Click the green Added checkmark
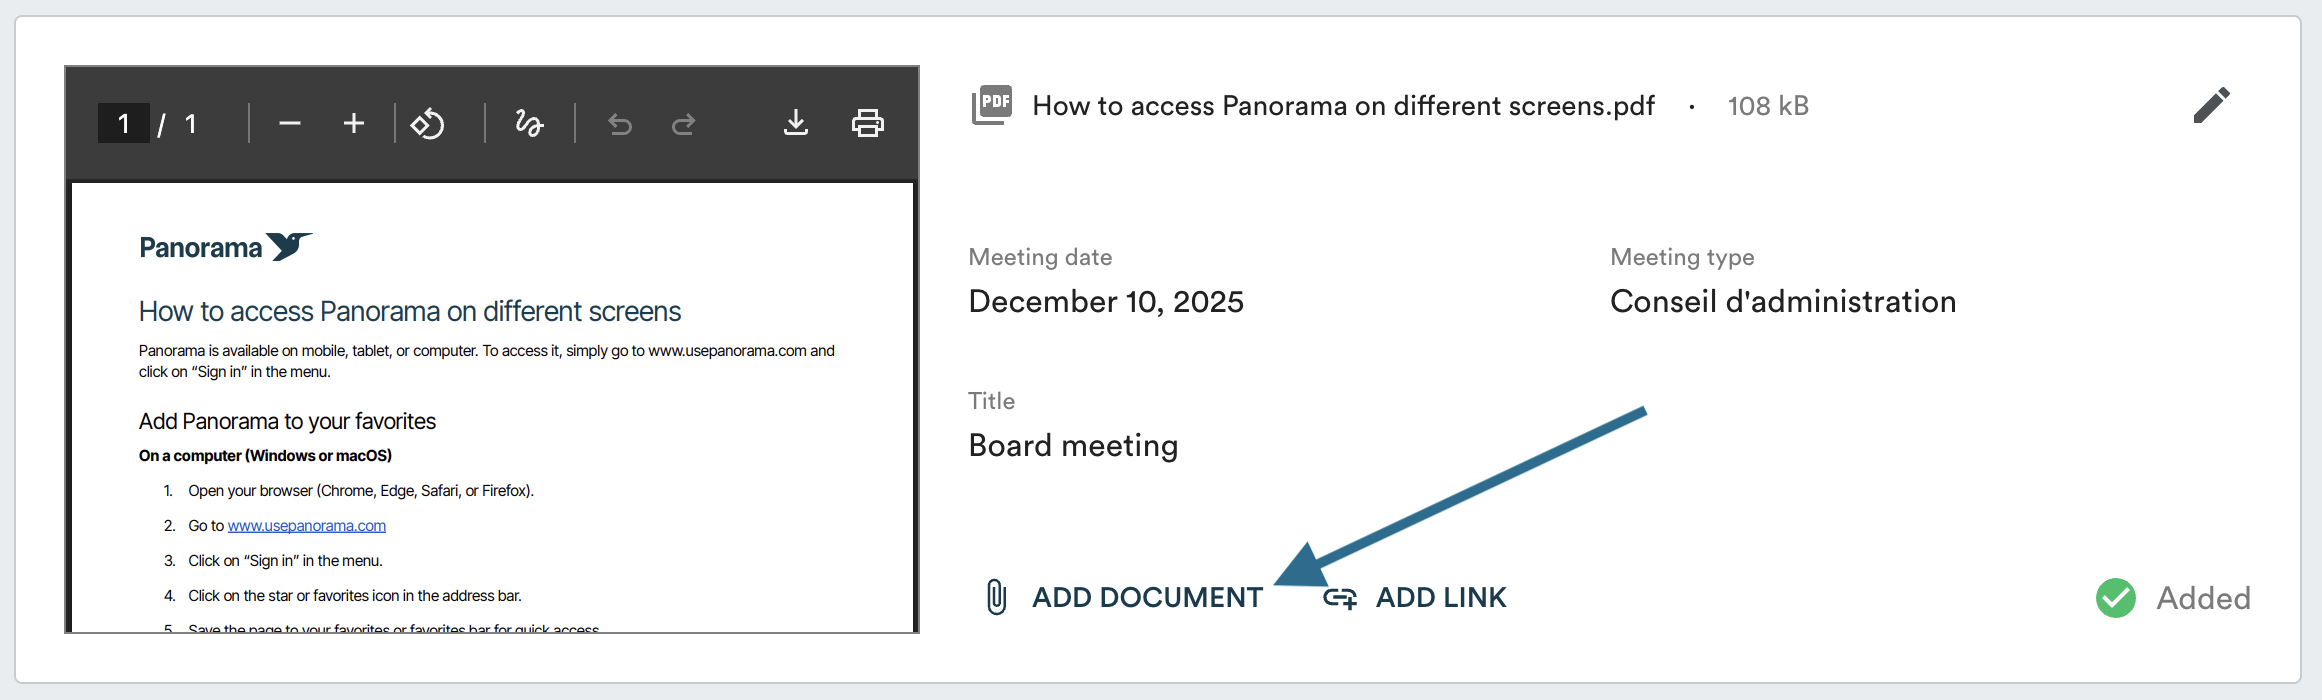This screenshot has width=2322, height=700. [x=2116, y=598]
